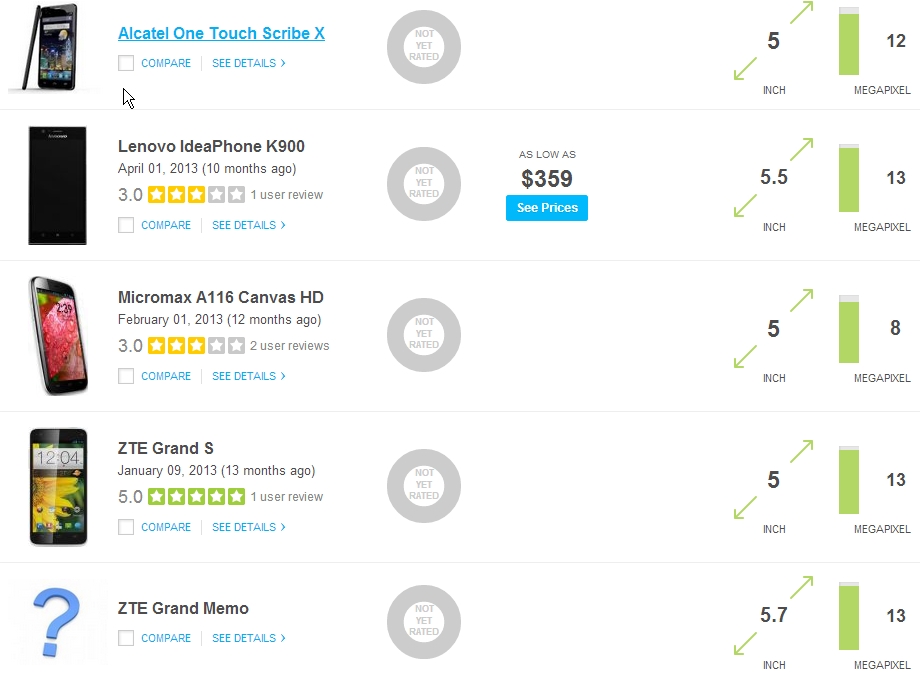The image size is (920, 680).
Task: Click the ZTE Grand S phone thumbnail
Action: (58, 487)
